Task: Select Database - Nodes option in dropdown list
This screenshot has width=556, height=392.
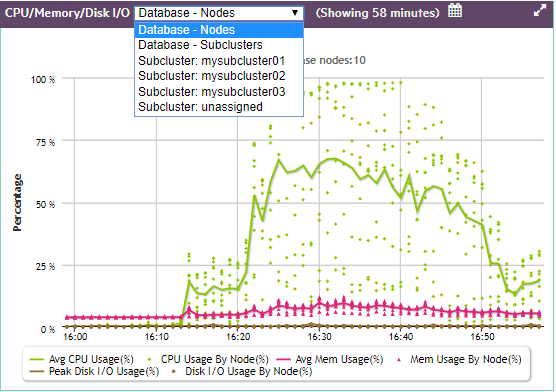Action: tap(219, 30)
